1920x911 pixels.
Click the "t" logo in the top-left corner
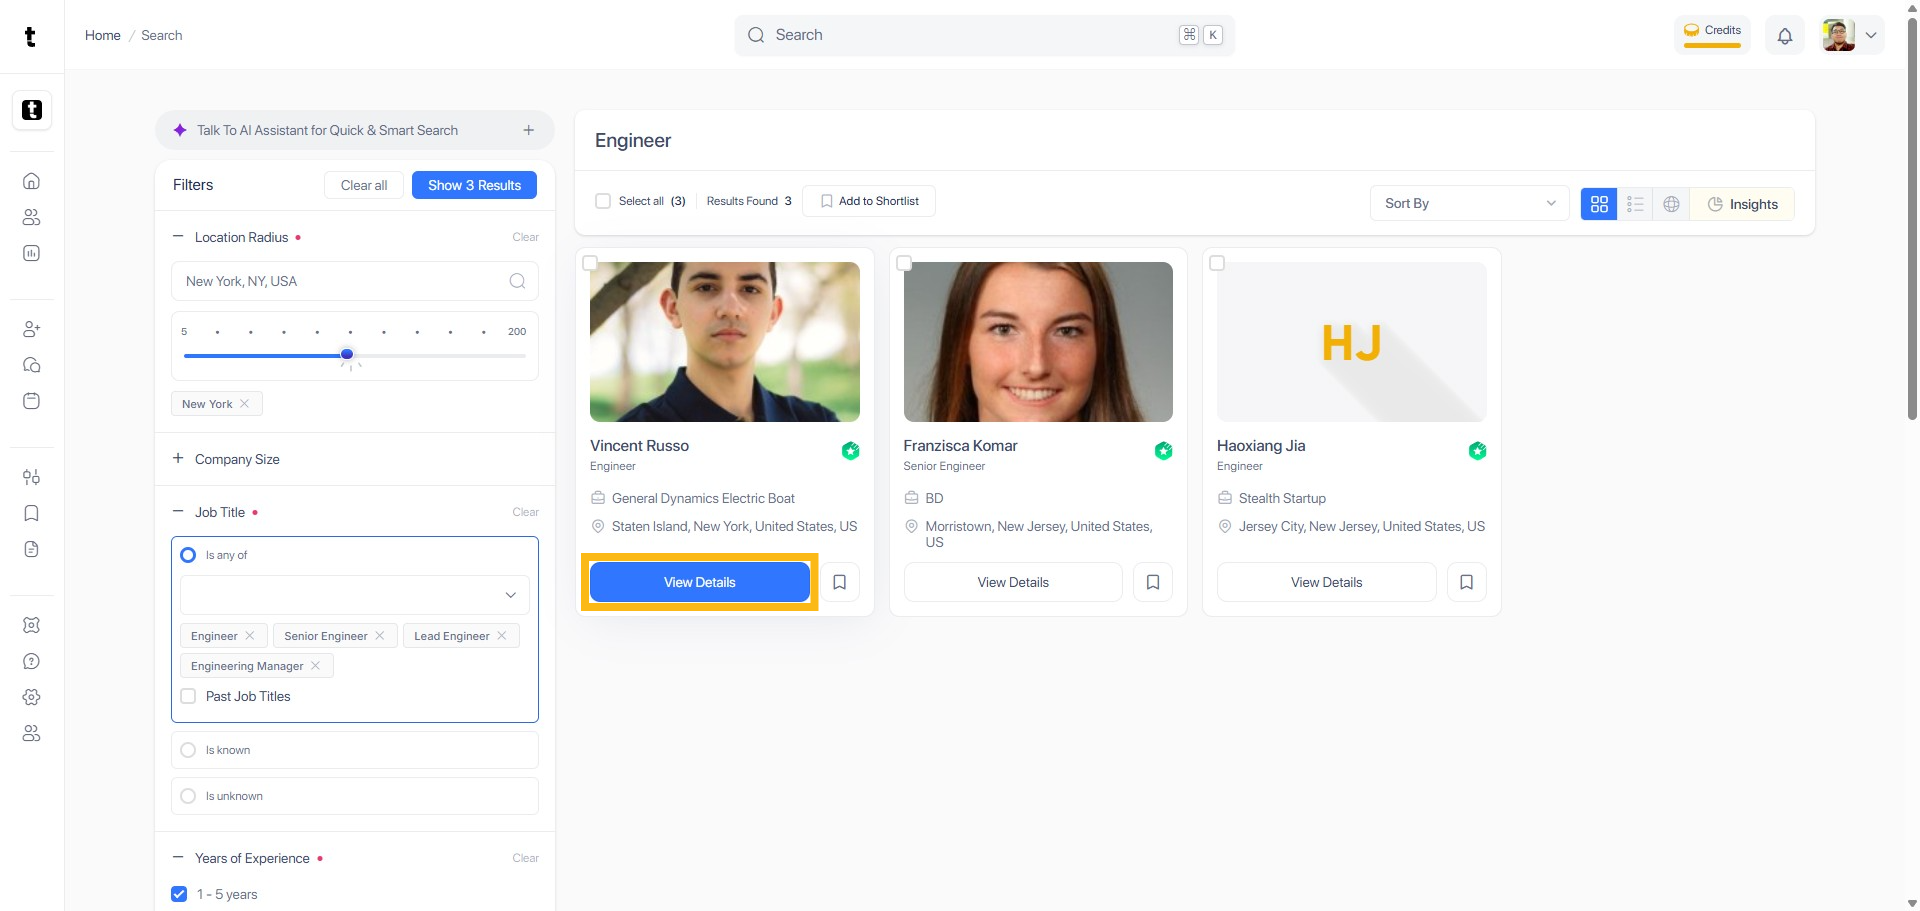tap(30, 37)
